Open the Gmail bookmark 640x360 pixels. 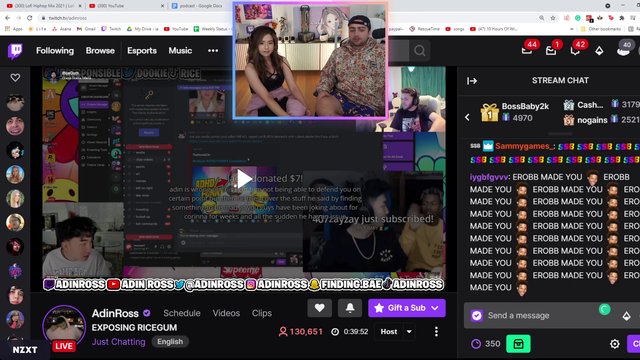(86, 29)
